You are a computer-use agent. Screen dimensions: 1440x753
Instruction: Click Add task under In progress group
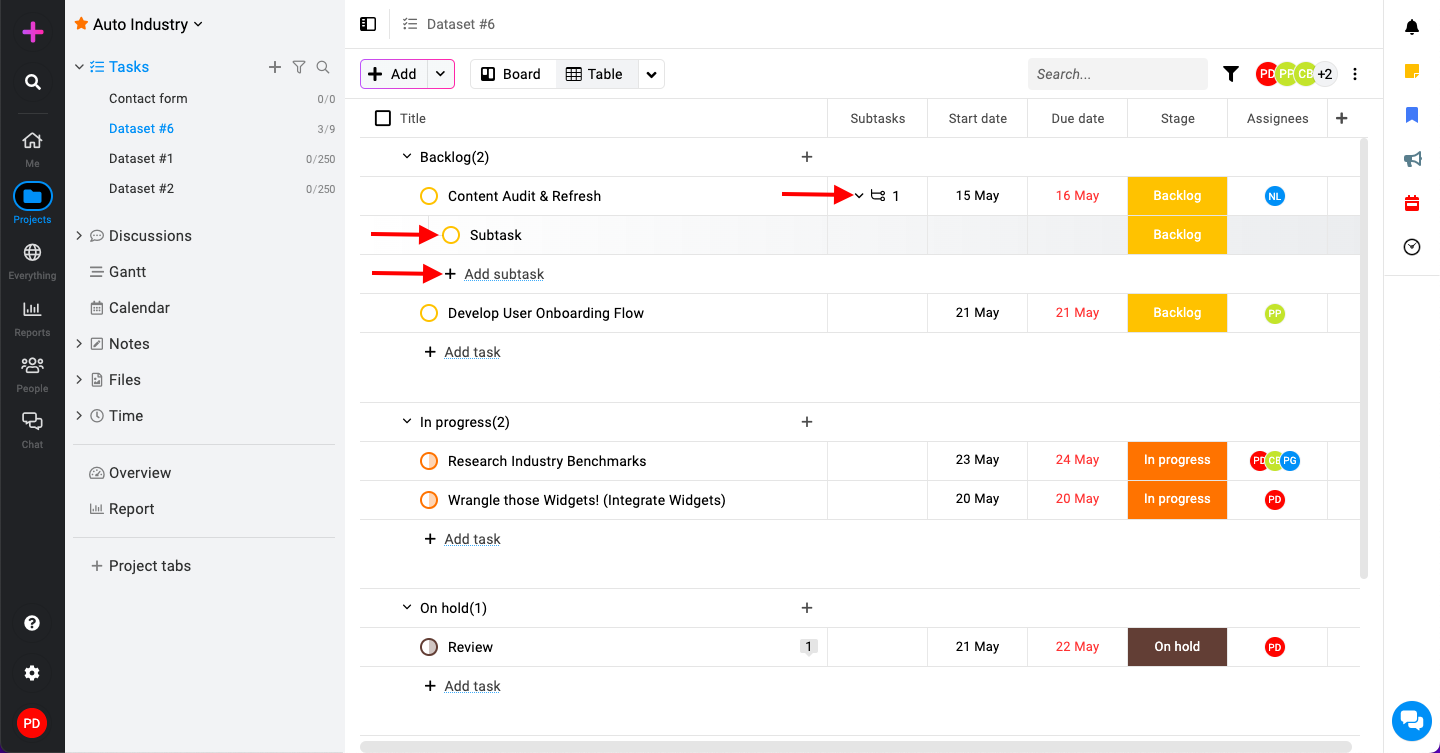click(472, 539)
